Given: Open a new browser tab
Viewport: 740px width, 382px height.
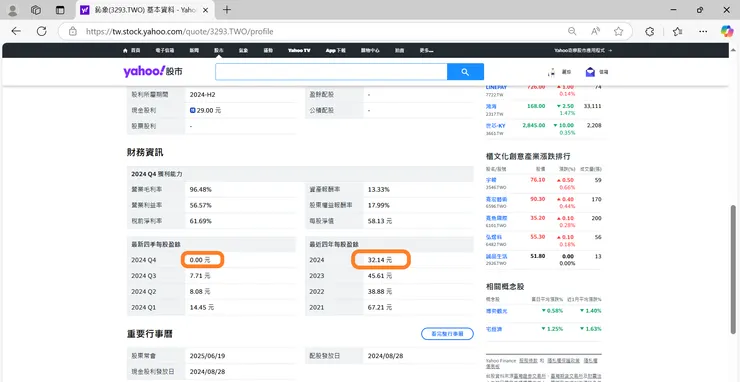Looking at the screenshot, I should point(227,10).
